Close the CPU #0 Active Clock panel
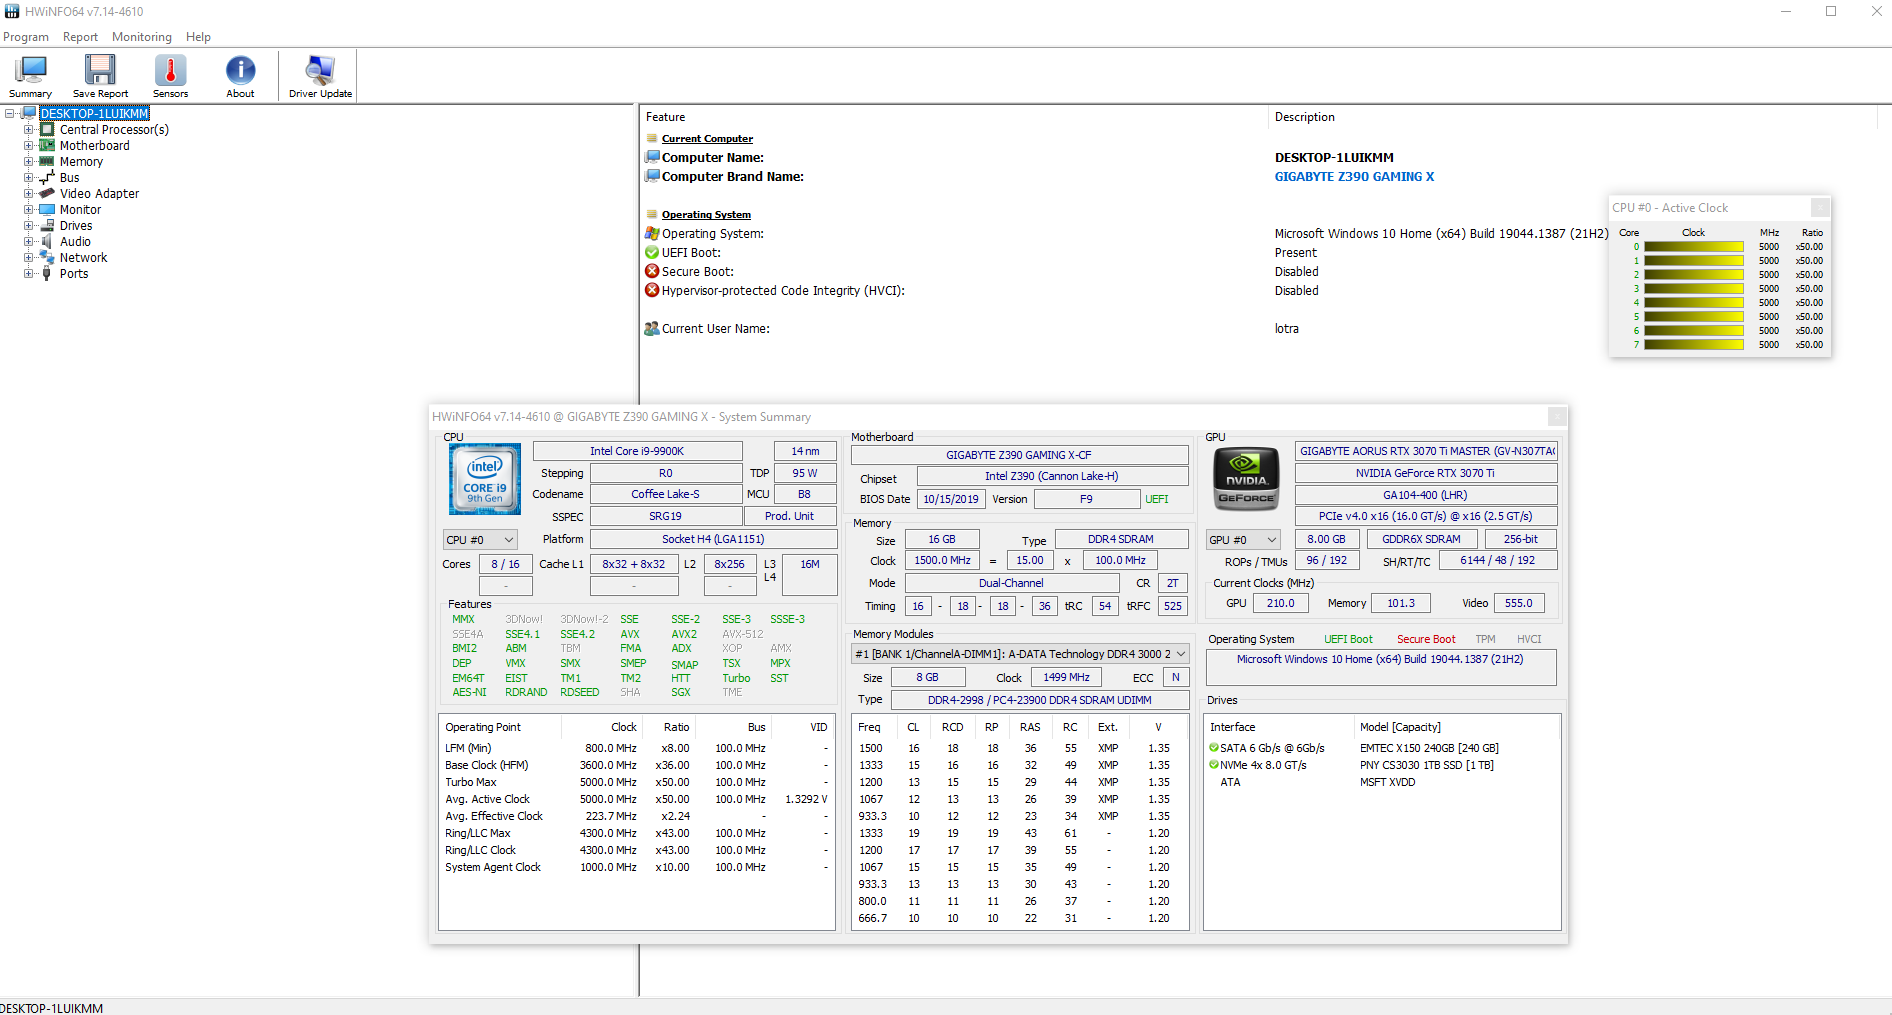The width and height of the screenshot is (1892, 1015). pos(1820,208)
